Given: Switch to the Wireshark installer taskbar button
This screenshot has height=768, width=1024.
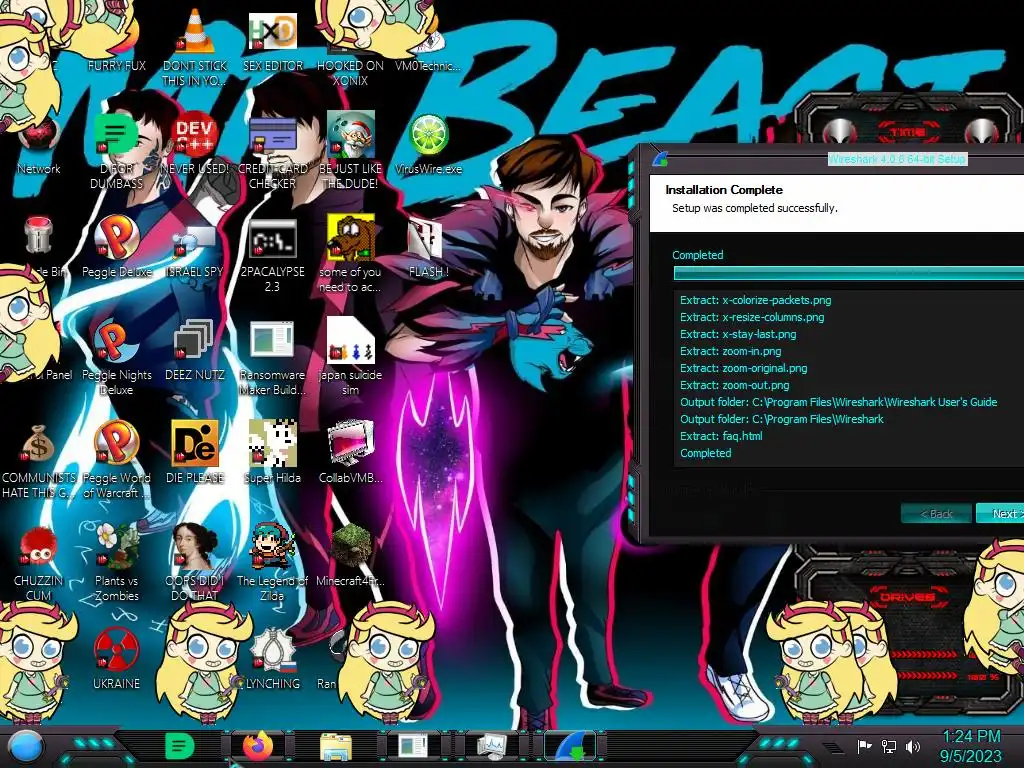Looking at the screenshot, I should pos(570,746).
